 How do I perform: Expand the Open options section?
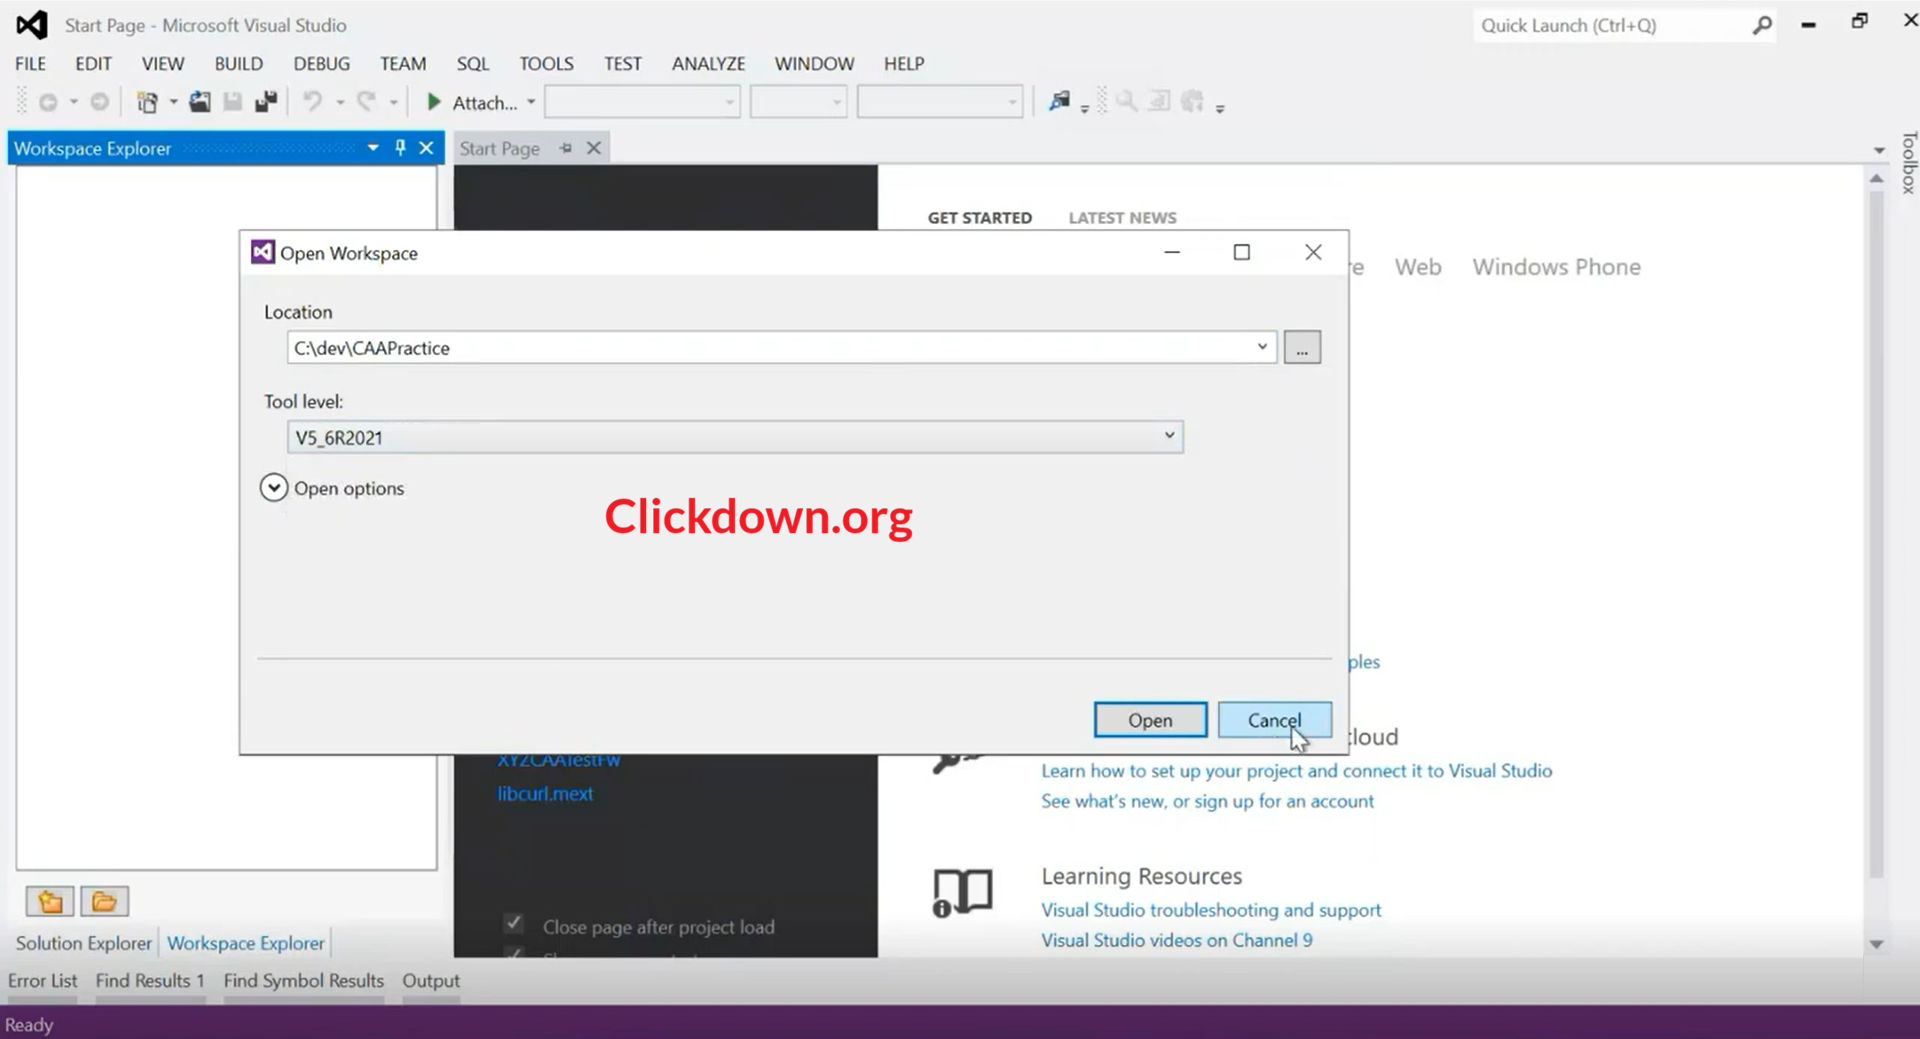pos(274,487)
